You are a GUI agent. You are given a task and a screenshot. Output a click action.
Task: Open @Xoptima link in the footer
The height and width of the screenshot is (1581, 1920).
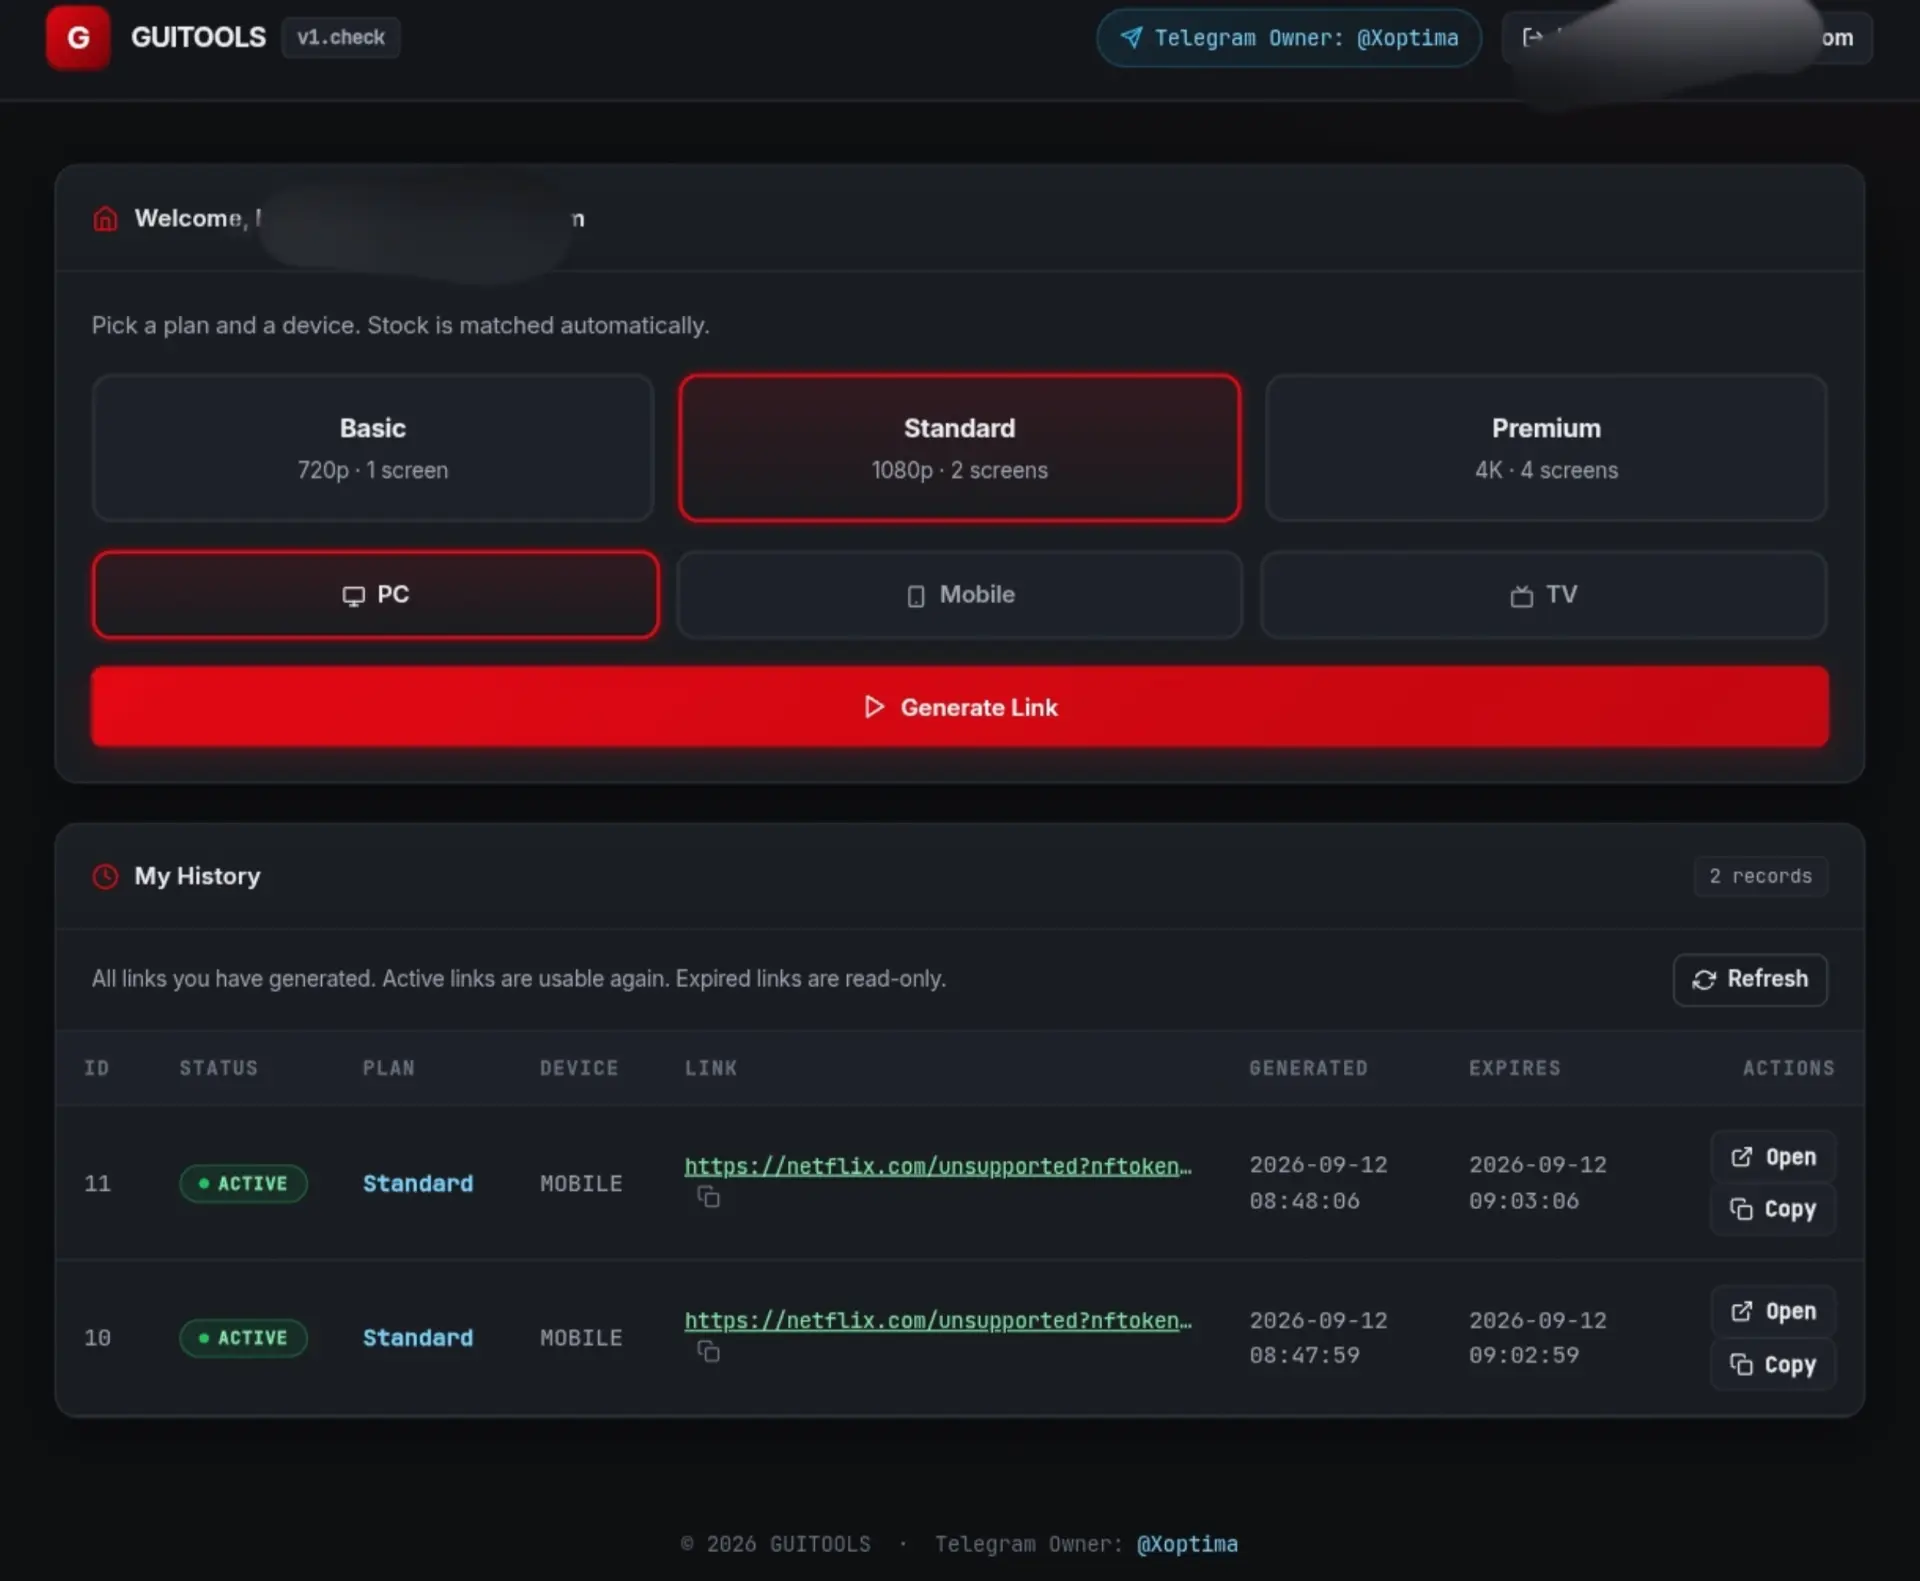(1187, 1544)
